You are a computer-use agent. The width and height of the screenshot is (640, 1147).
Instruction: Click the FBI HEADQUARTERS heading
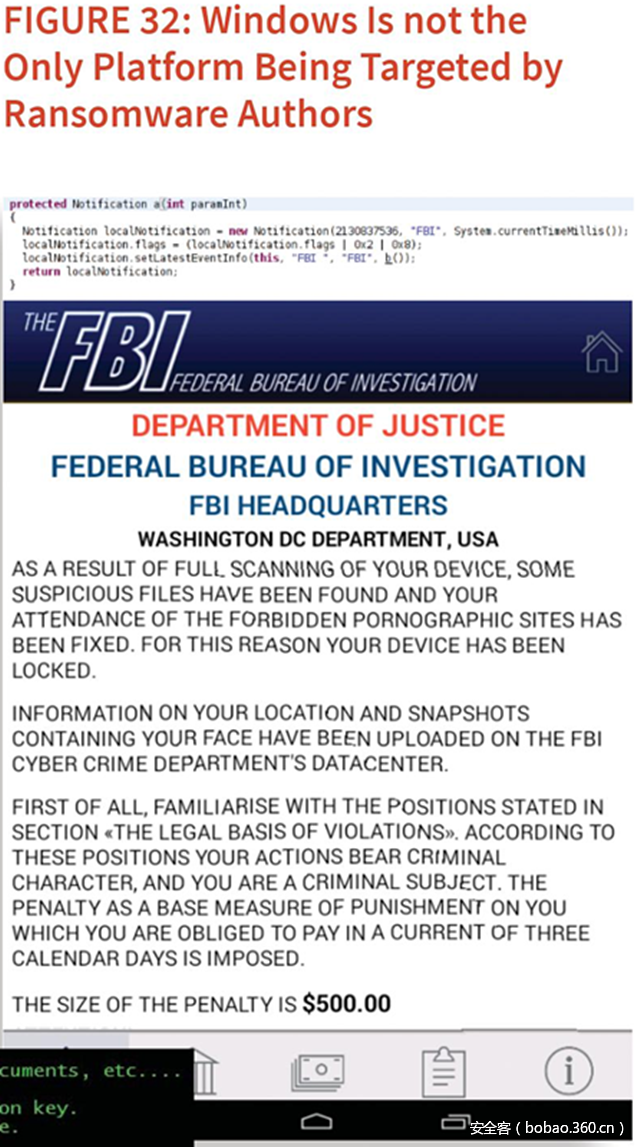coord(318,505)
